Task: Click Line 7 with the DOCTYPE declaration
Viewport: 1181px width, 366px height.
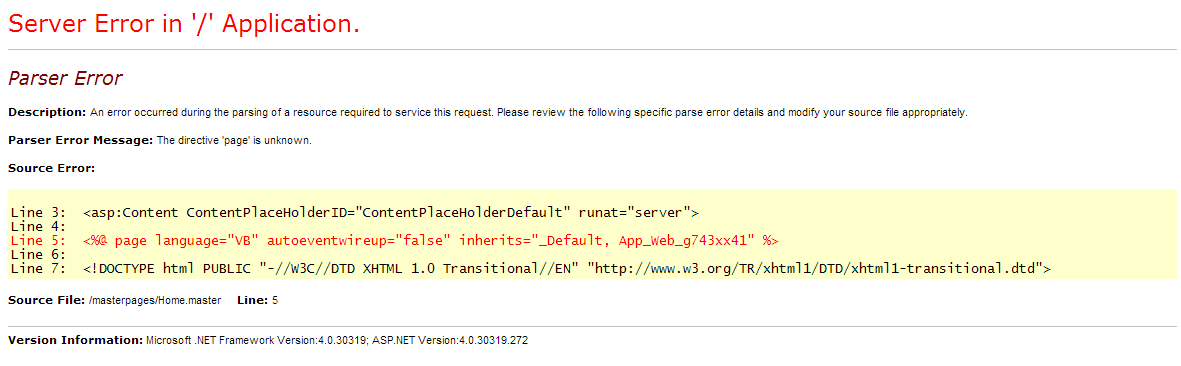Action: click(531, 268)
